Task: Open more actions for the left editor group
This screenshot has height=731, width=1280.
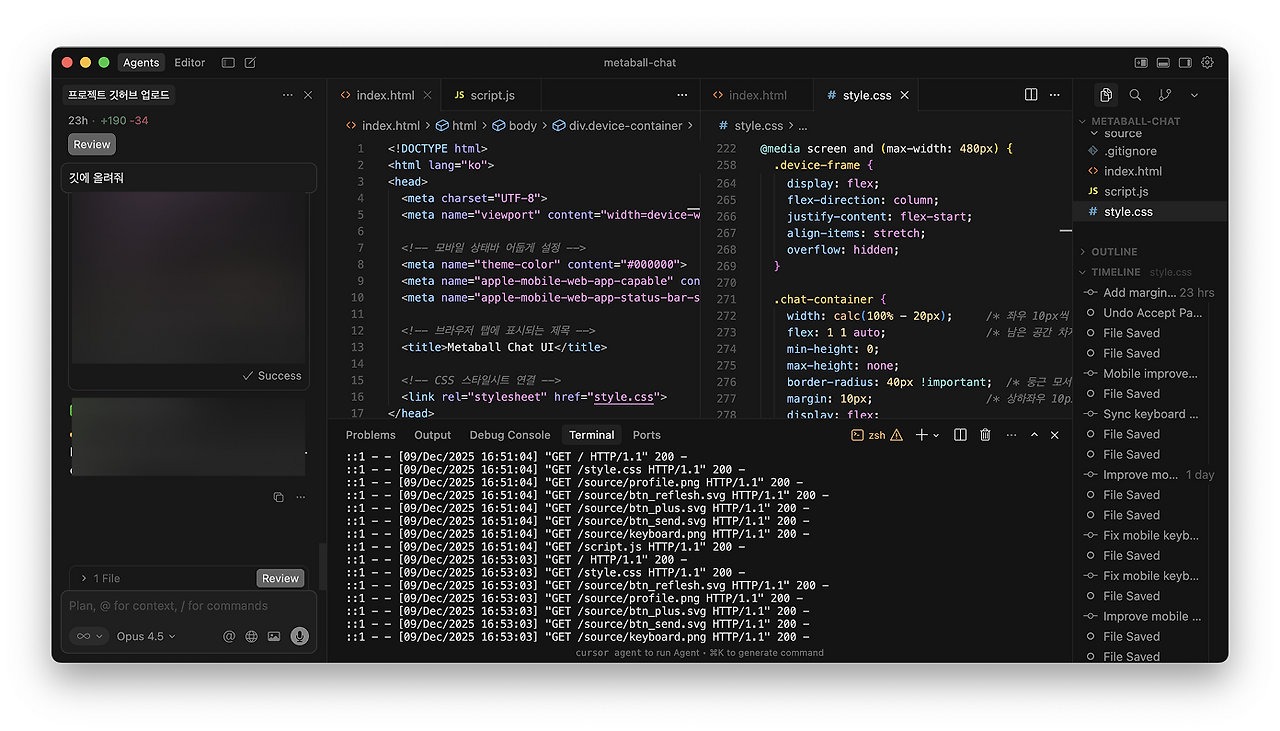Action: [x=682, y=95]
